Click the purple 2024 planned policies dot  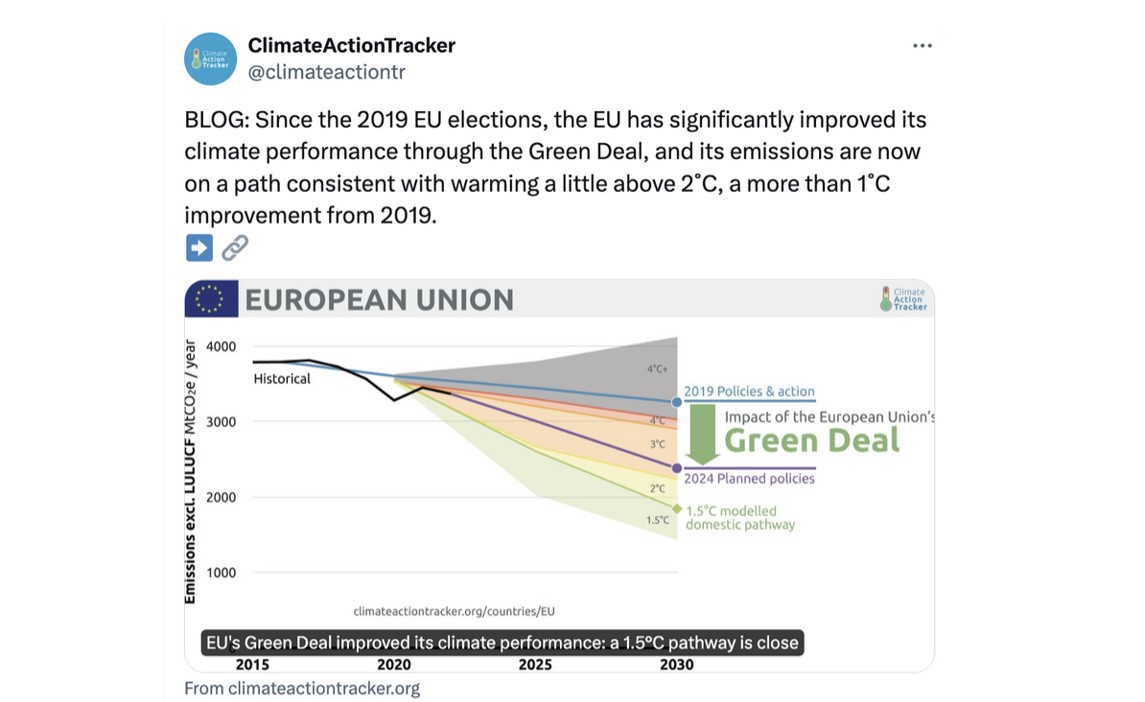click(677, 468)
